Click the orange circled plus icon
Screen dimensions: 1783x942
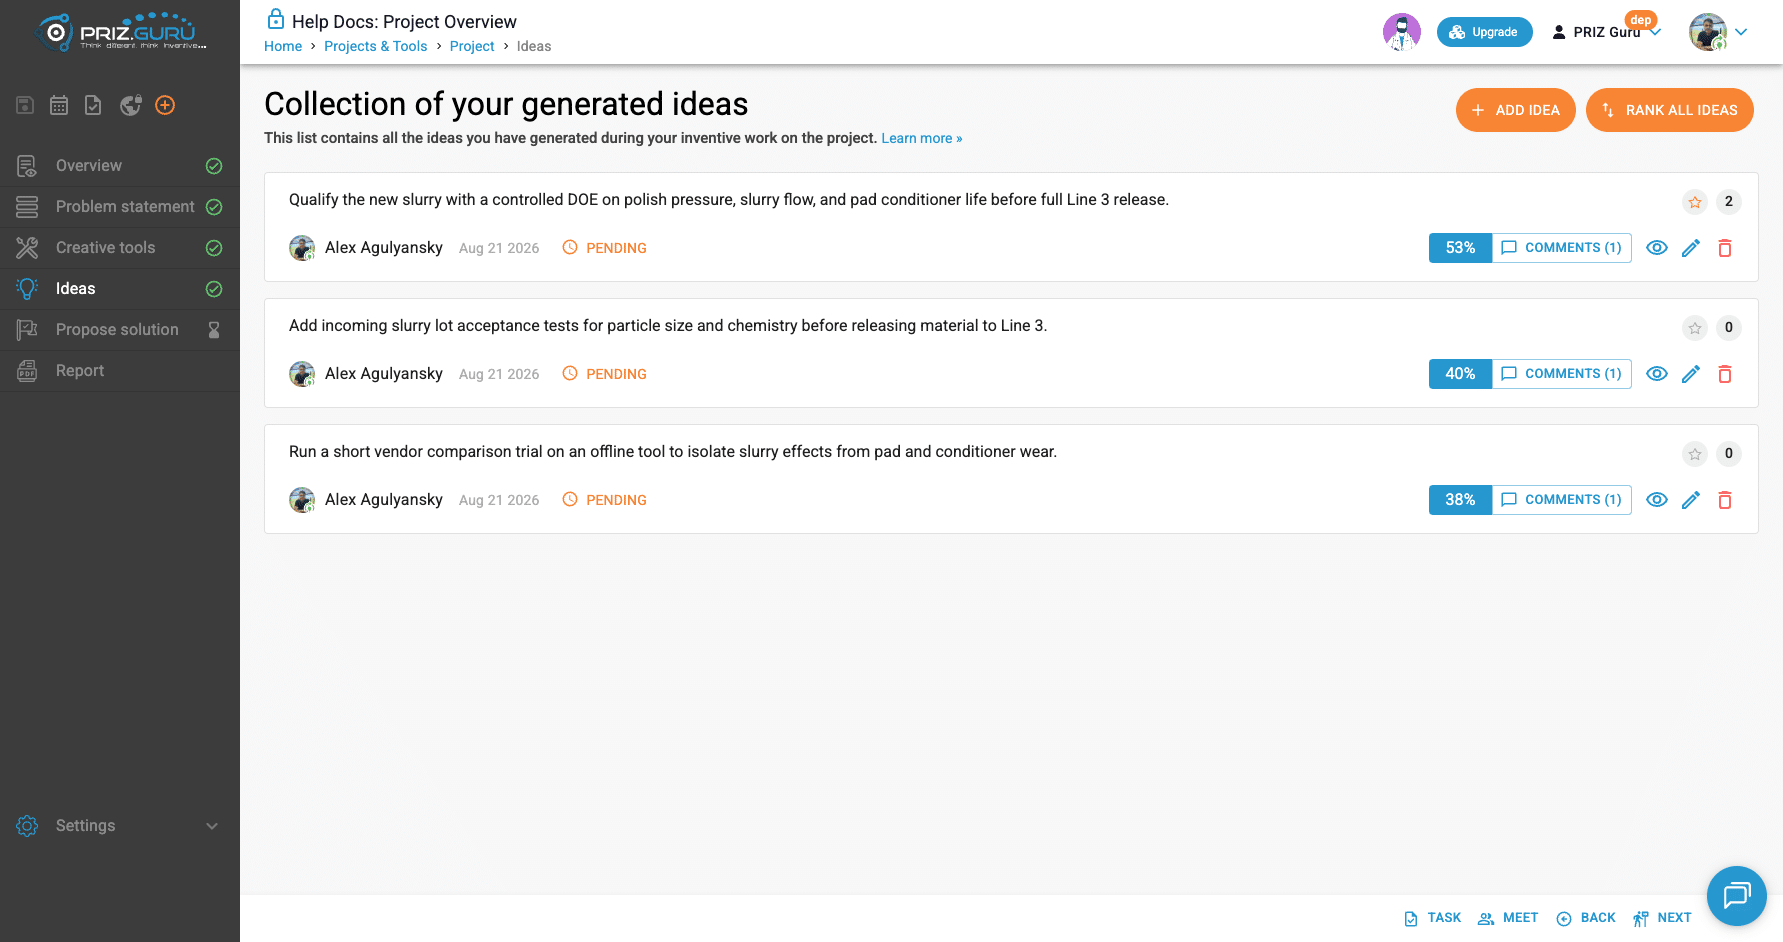[165, 105]
